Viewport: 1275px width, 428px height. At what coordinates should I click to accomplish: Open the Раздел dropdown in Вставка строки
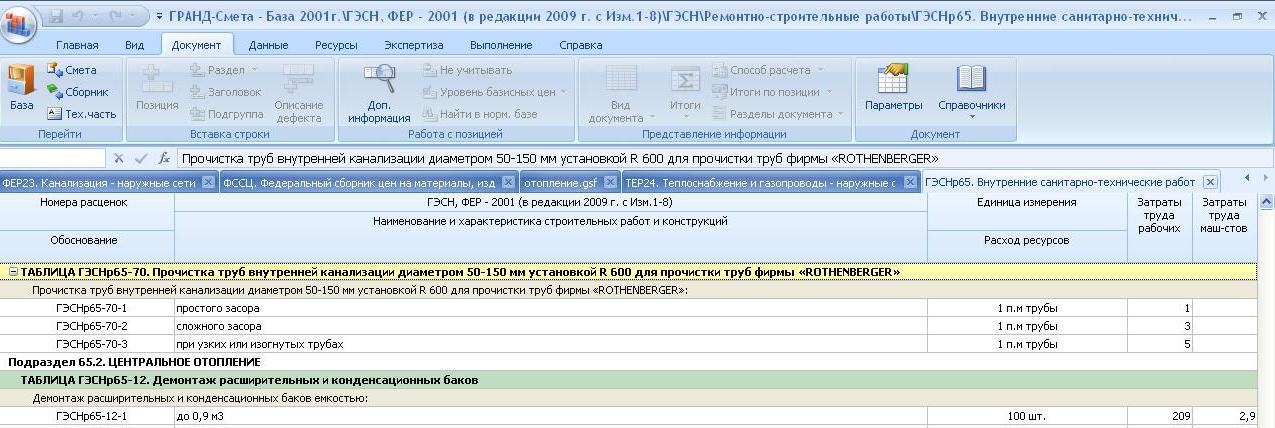coord(224,70)
